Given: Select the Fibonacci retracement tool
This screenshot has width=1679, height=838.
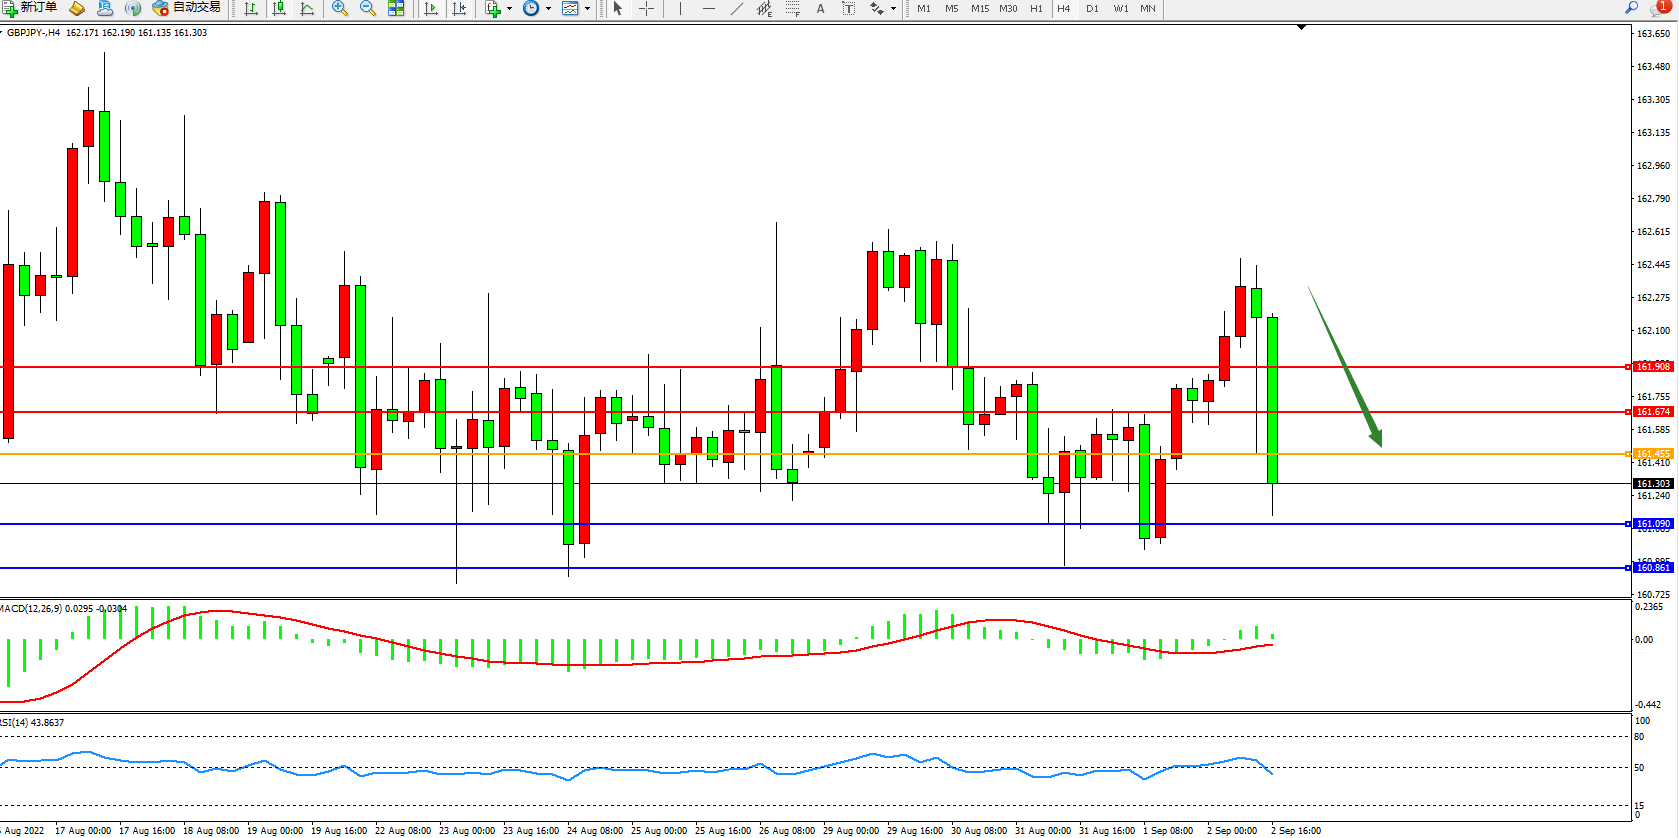Looking at the screenshot, I should (x=792, y=8).
